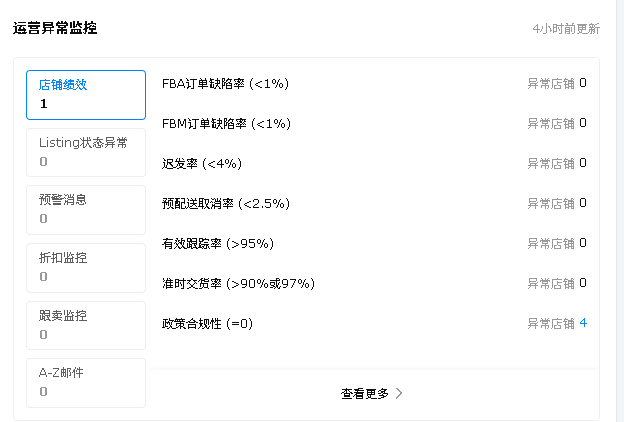This screenshot has height=422, width=624.
Task: Select the 折扣监控 tab
Action: (85, 267)
